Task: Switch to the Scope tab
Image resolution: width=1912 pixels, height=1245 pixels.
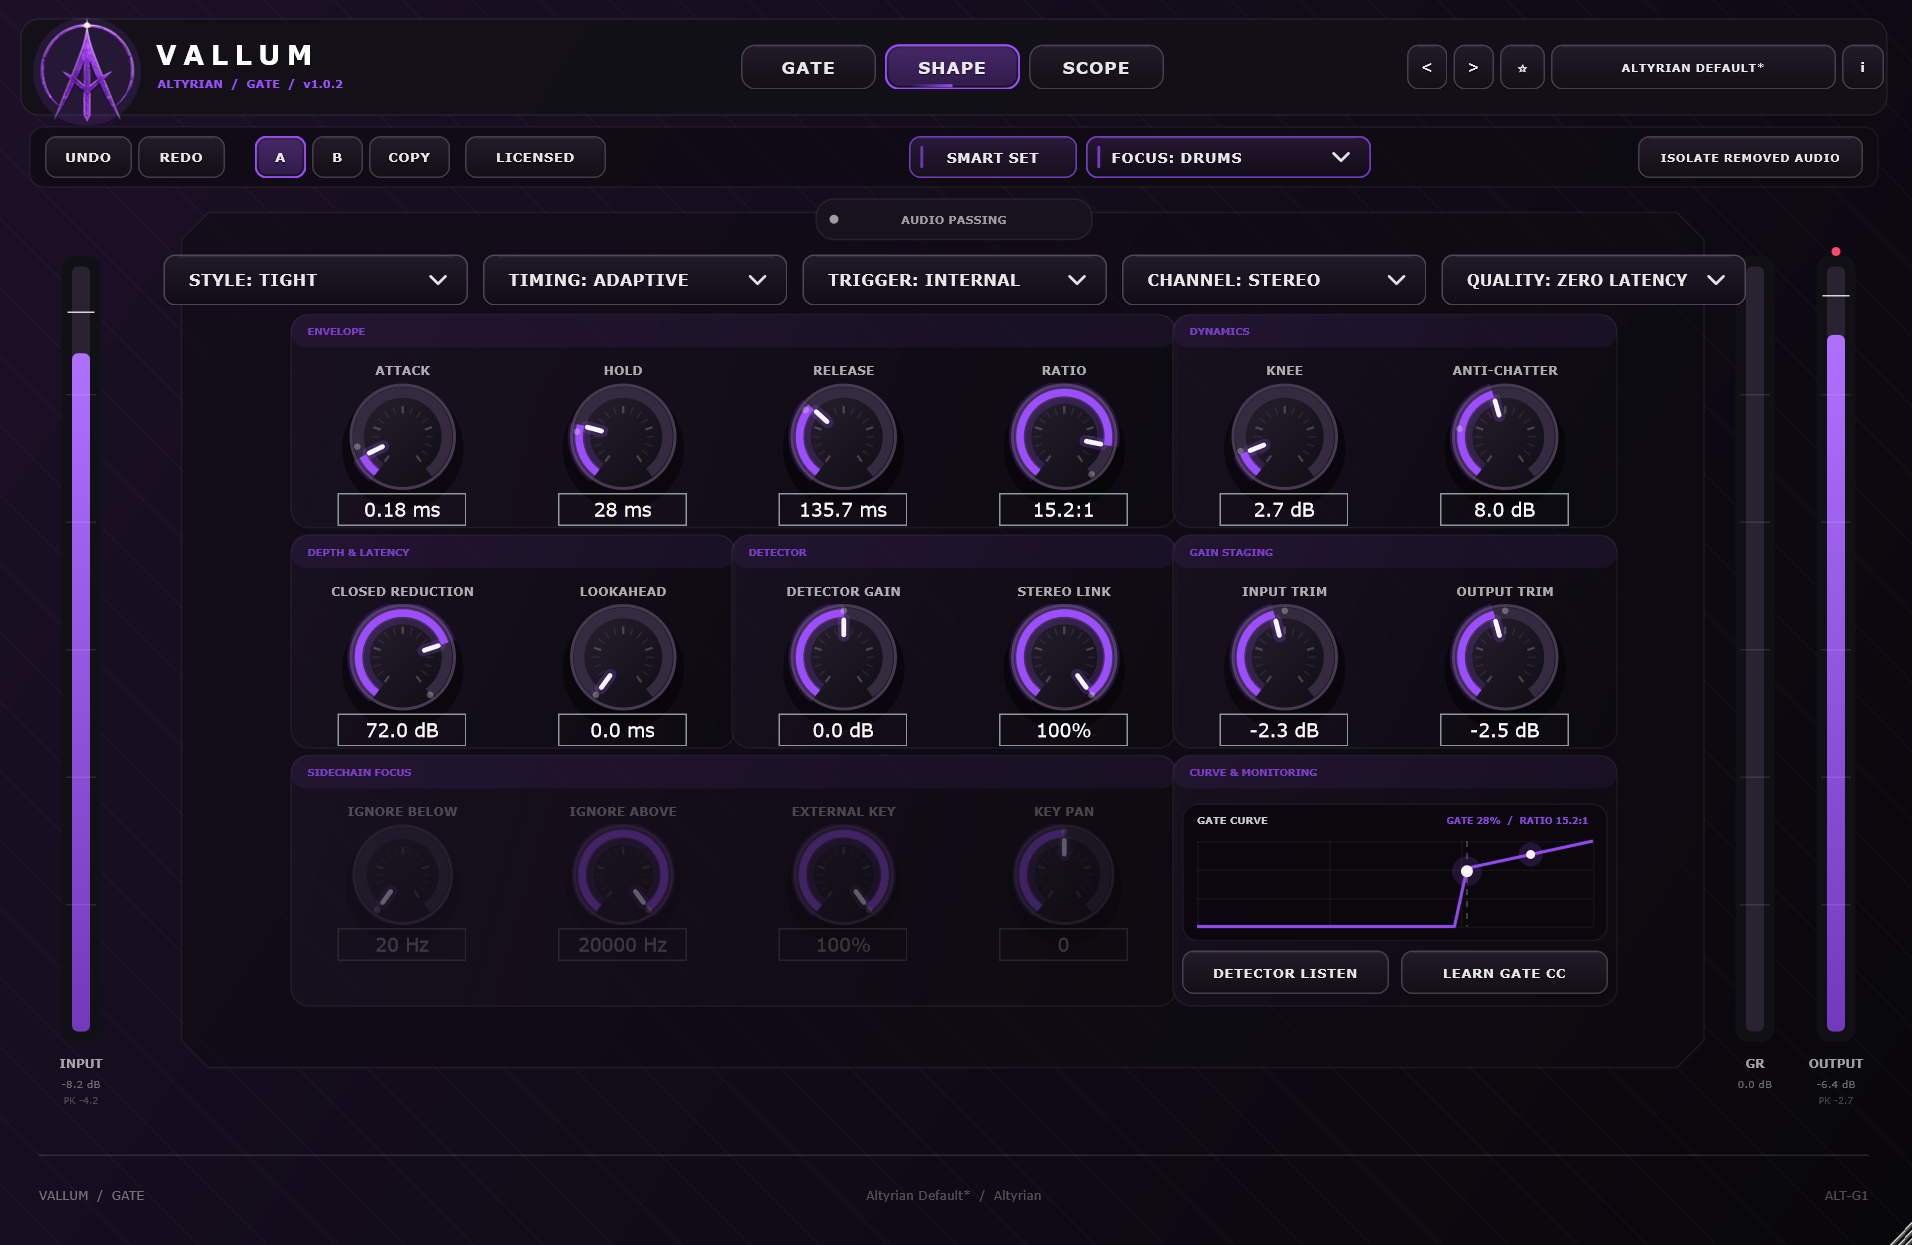Action: (x=1096, y=67)
